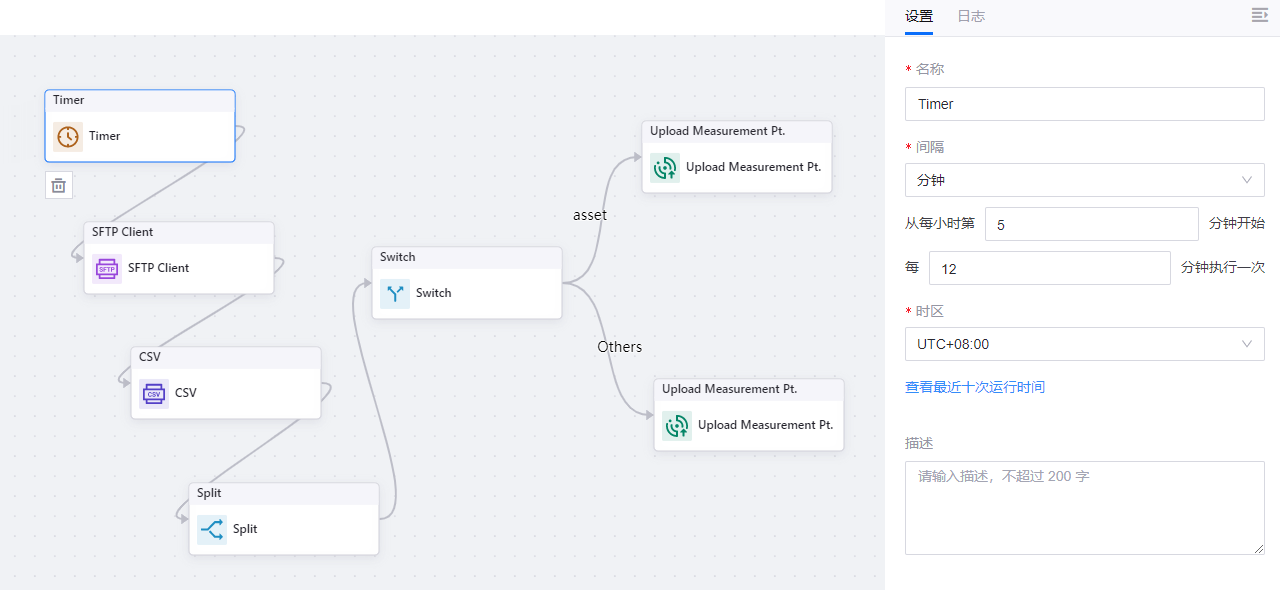The image size is (1280, 590).
Task: Click the Switch node icon
Action: click(395, 294)
